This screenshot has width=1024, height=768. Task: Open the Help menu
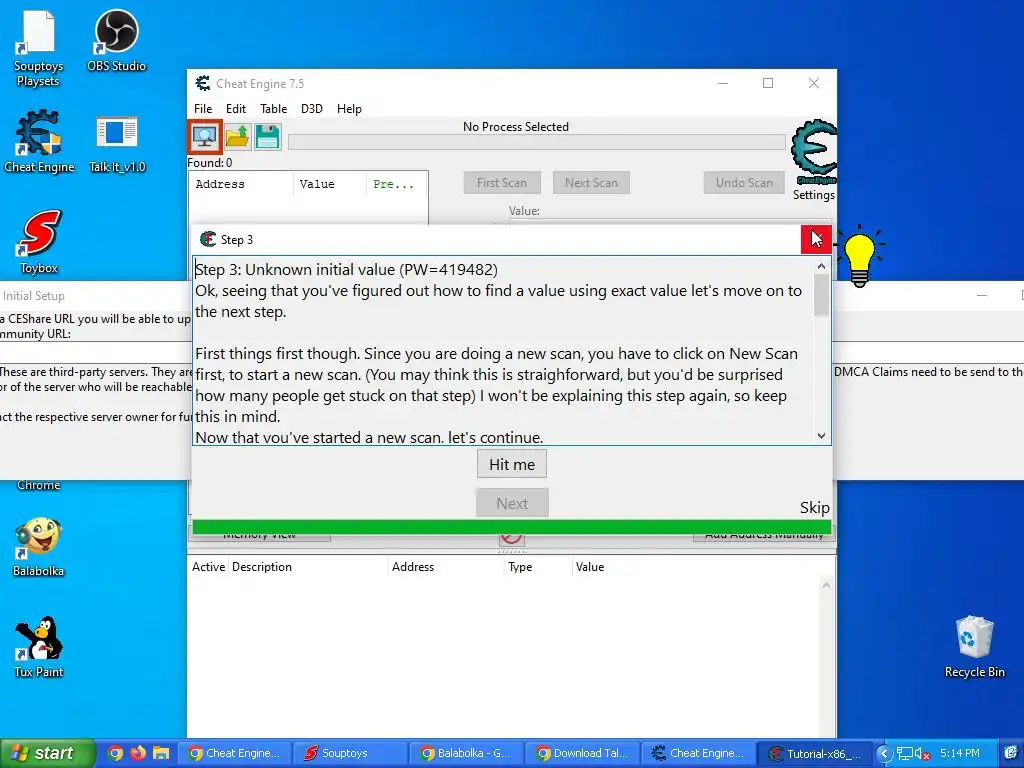349,109
